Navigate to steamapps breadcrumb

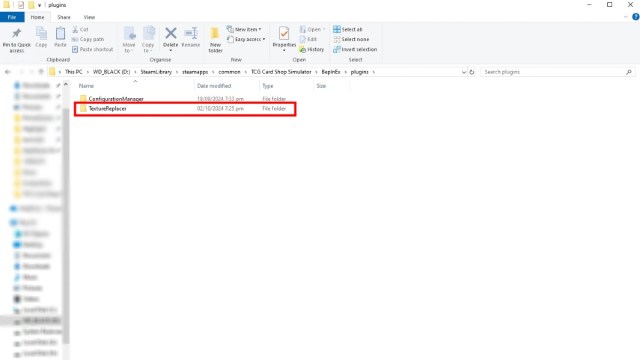tap(195, 72)
